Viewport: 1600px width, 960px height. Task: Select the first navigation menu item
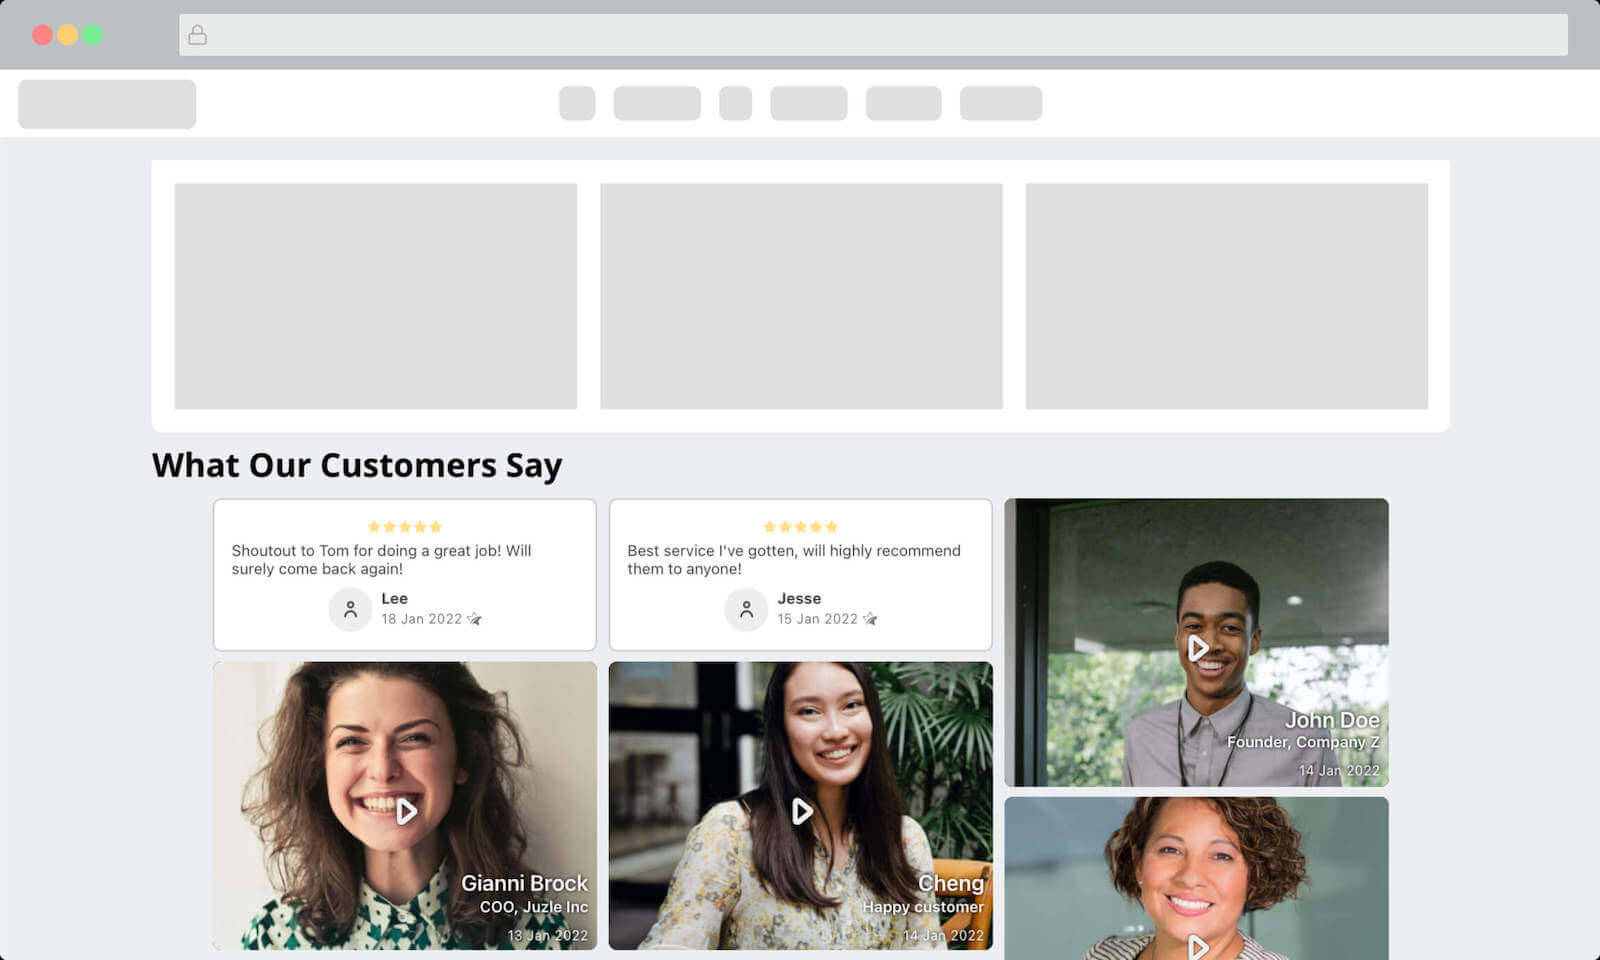pos(577,103)
